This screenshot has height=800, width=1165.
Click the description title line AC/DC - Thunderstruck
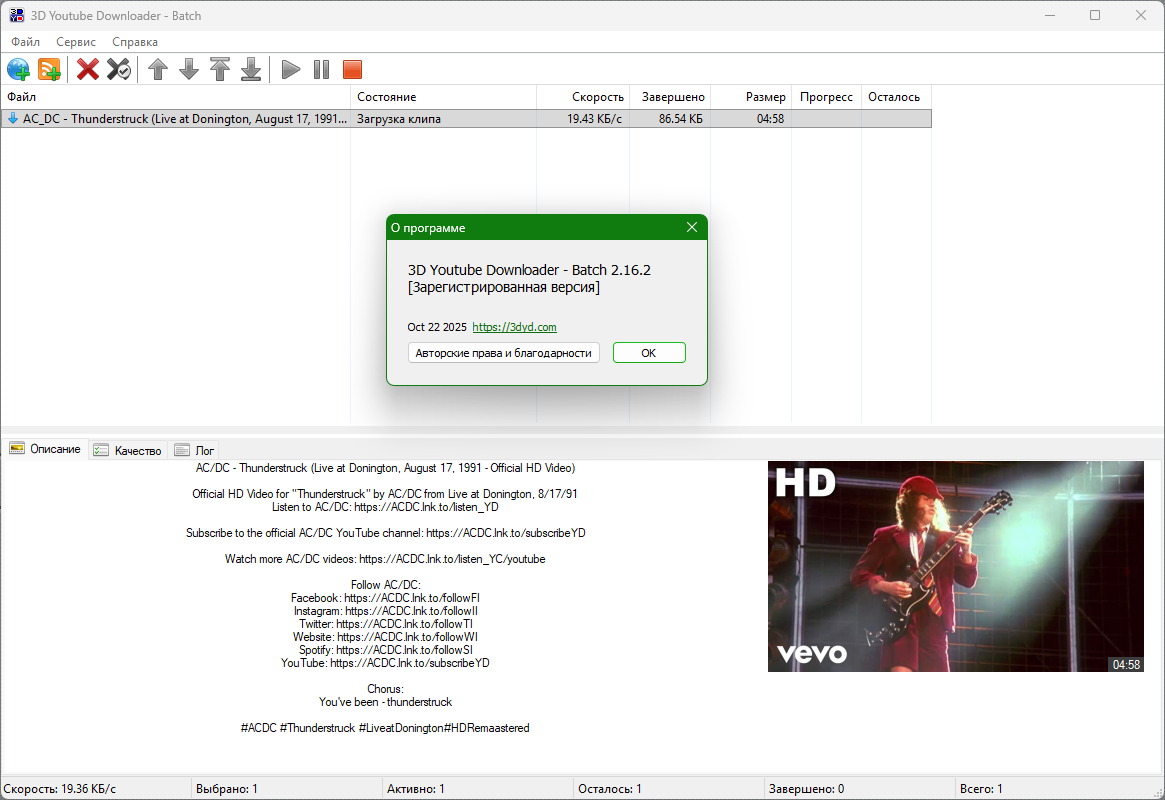(385, 468)
